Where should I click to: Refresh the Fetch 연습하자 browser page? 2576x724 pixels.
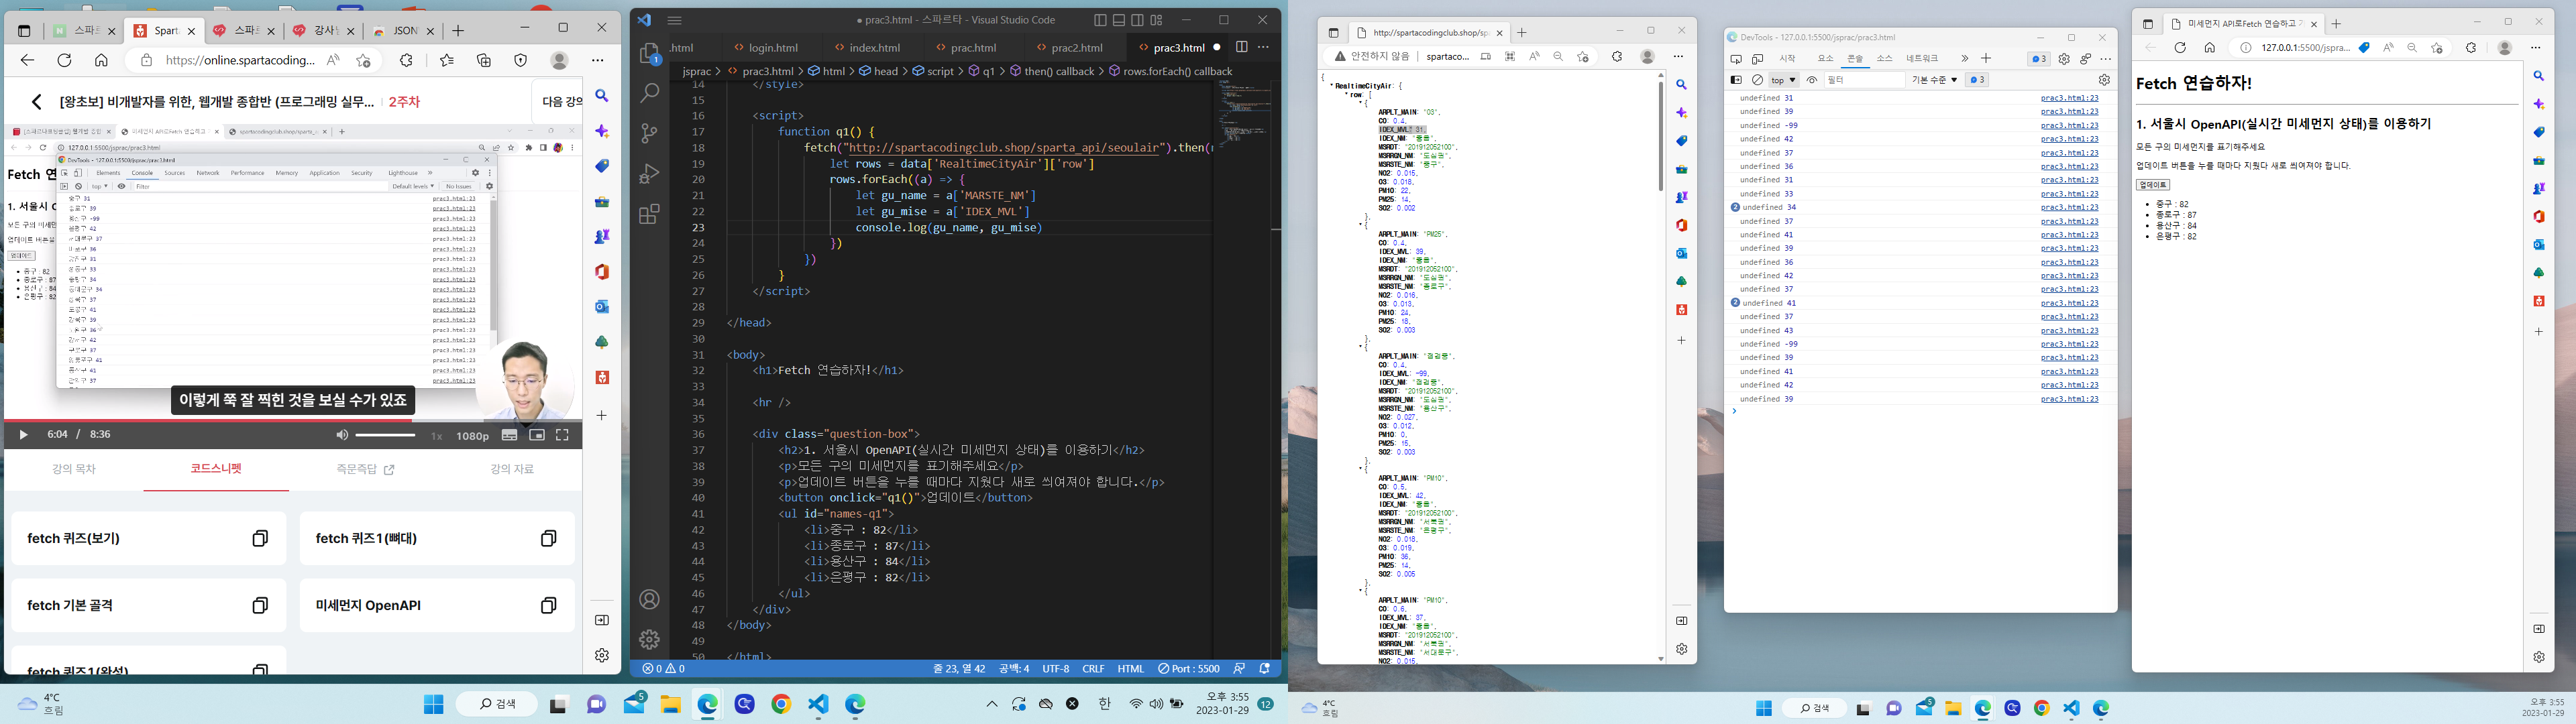click(2180, 48)
